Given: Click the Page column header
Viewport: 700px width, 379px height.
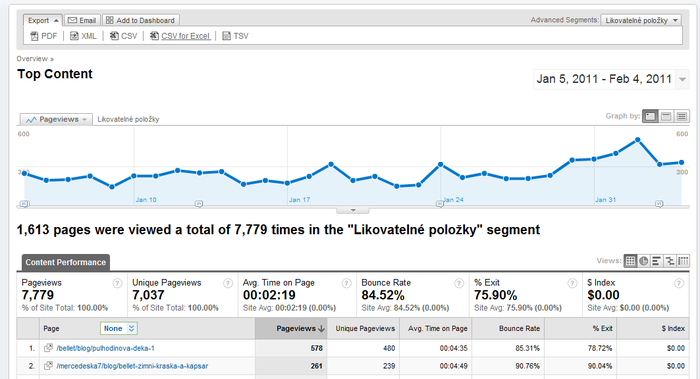Looking at the screenshot, I should [x=51, y=329].
